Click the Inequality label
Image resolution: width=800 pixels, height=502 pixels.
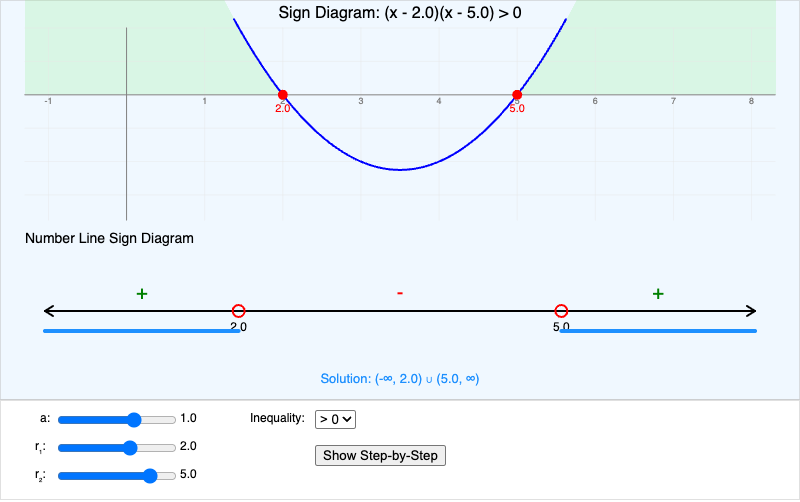(277, 418)
